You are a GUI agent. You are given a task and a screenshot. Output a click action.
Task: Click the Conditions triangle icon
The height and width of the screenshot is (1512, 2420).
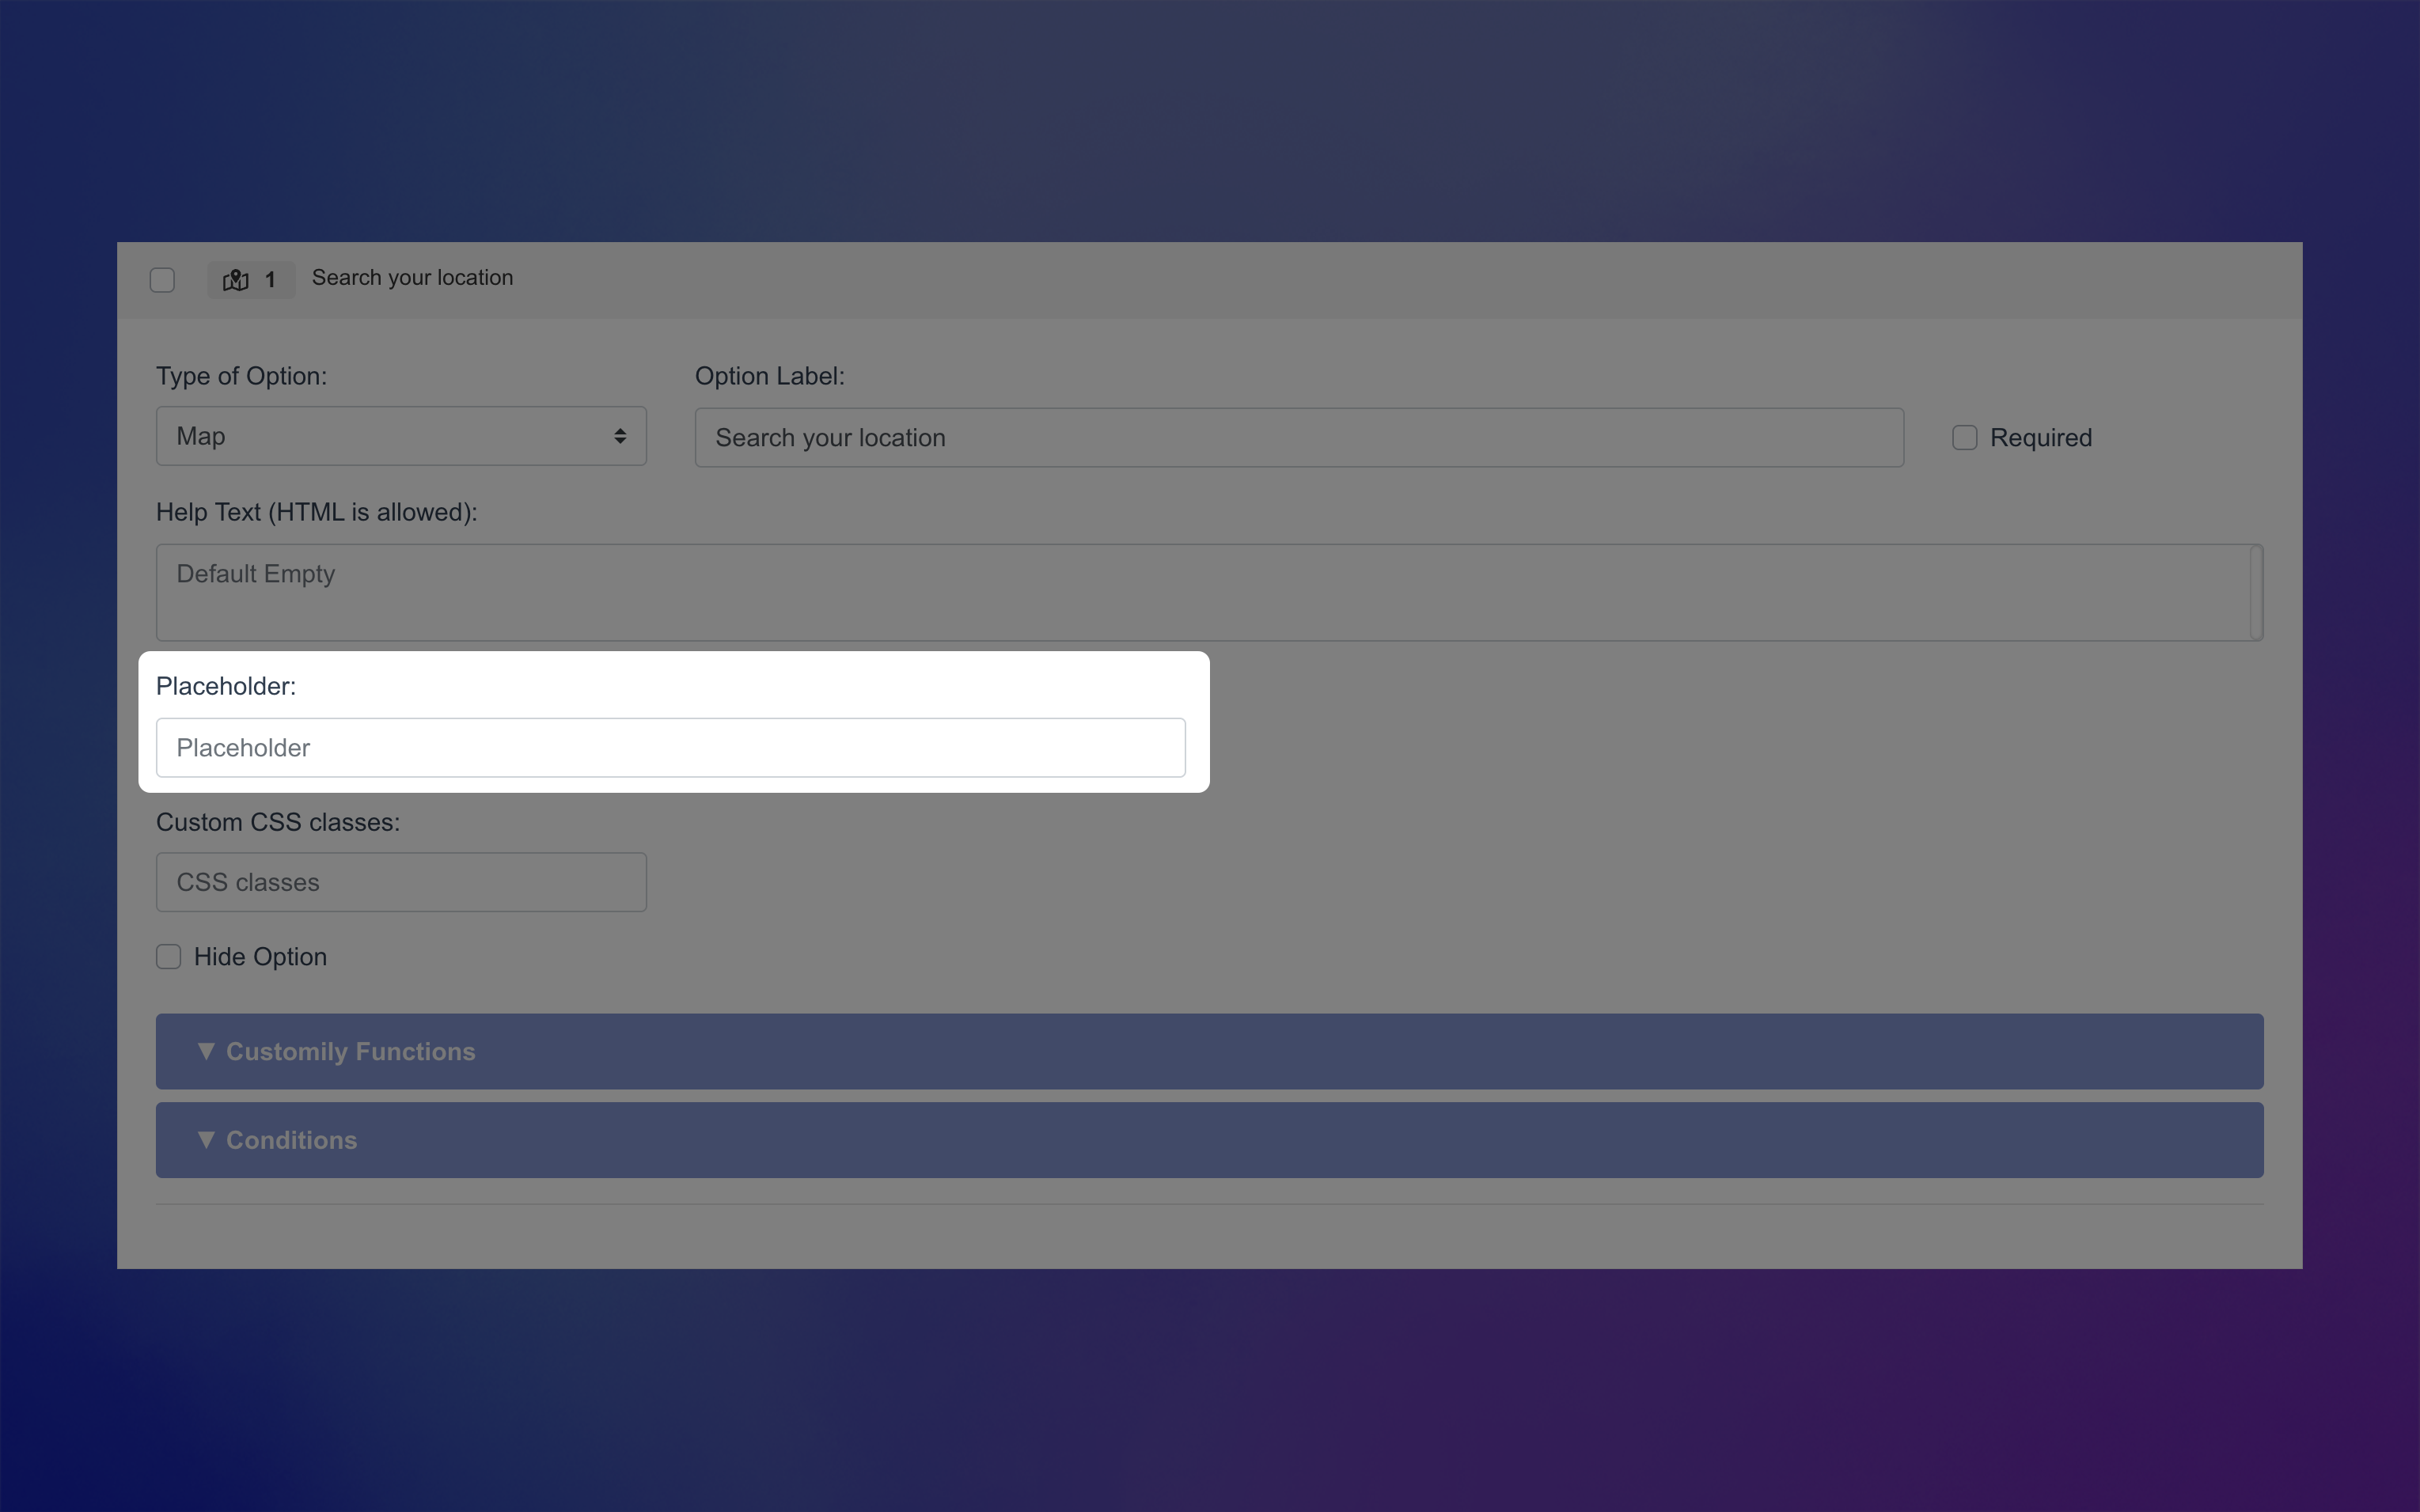pos(206,1140)
